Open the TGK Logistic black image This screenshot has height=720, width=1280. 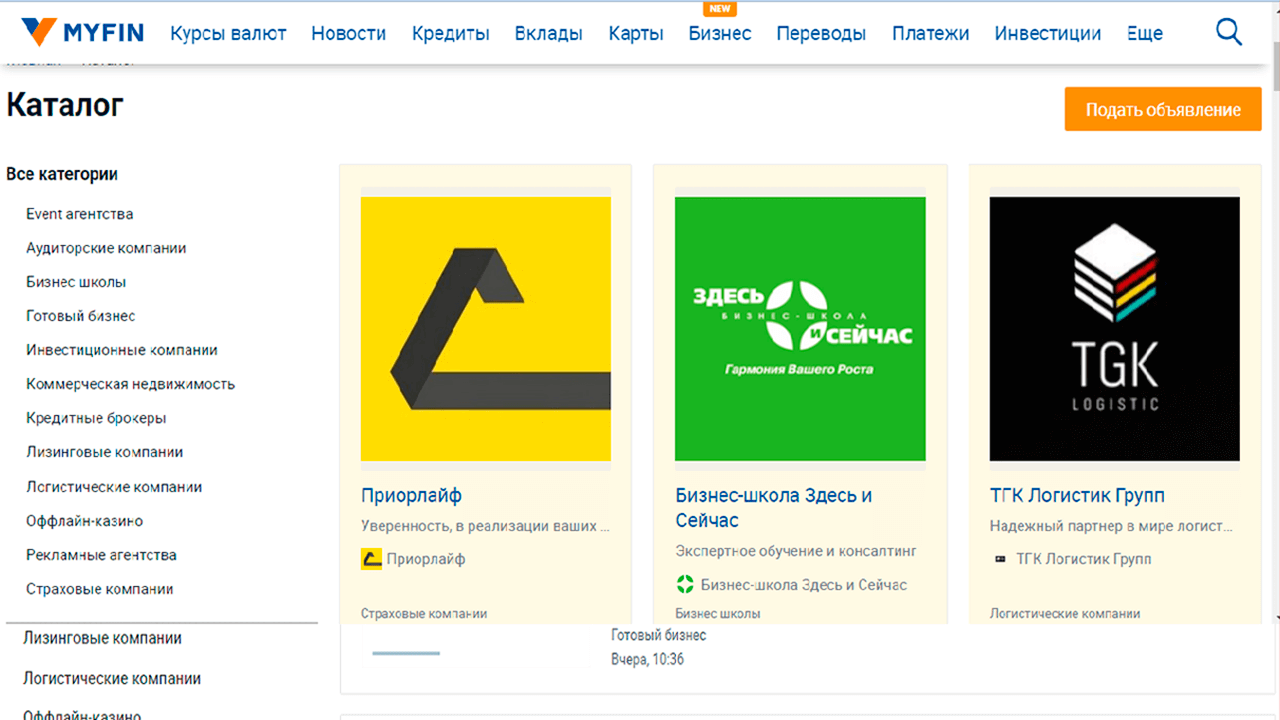[1114, 328]
